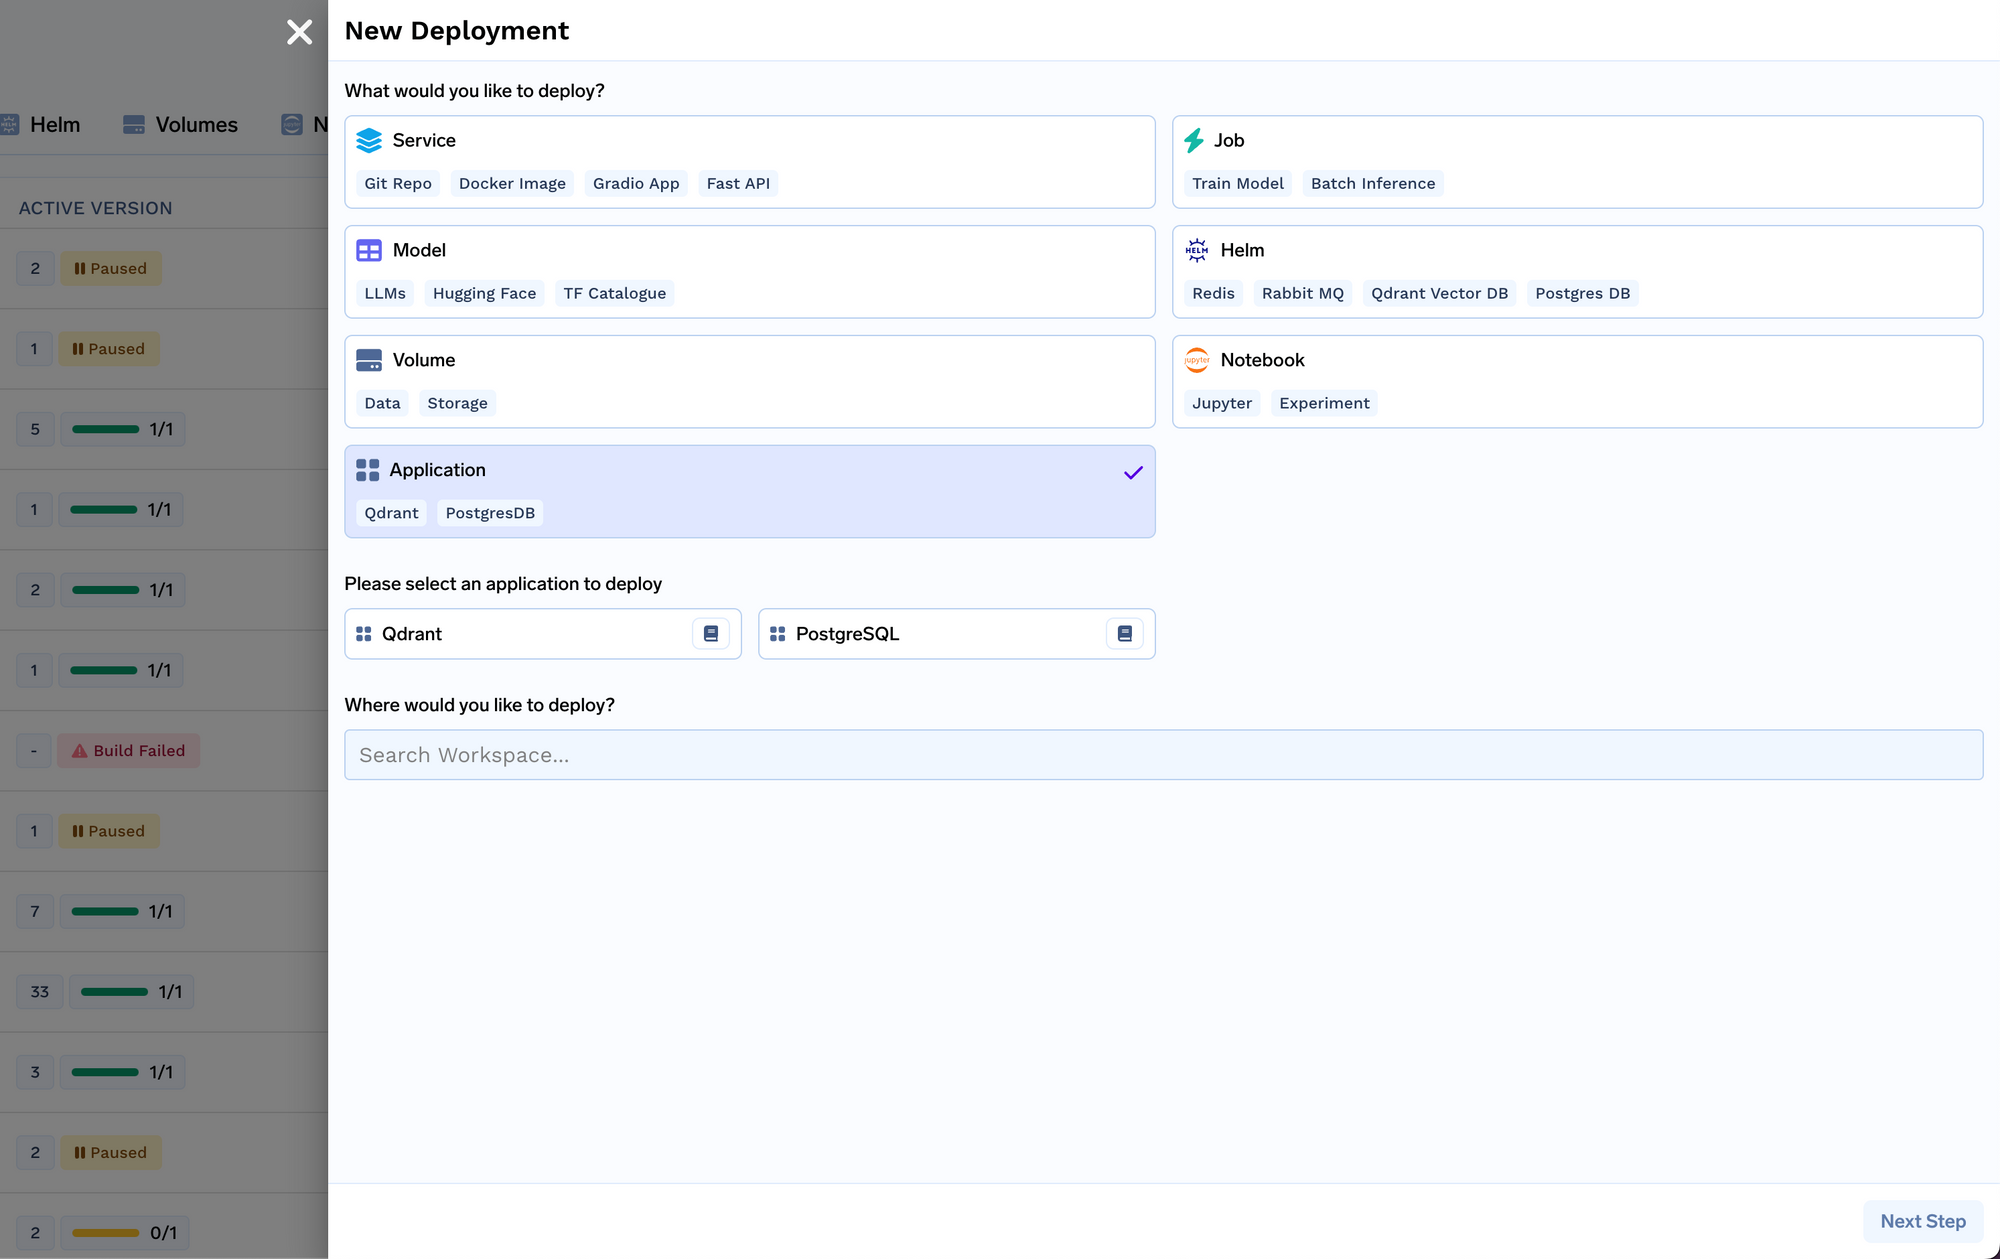The width and height of the screenshot is (2000, 1259).
Task: Choose the Notebook deployment card
Action: tap(1577, 381)
